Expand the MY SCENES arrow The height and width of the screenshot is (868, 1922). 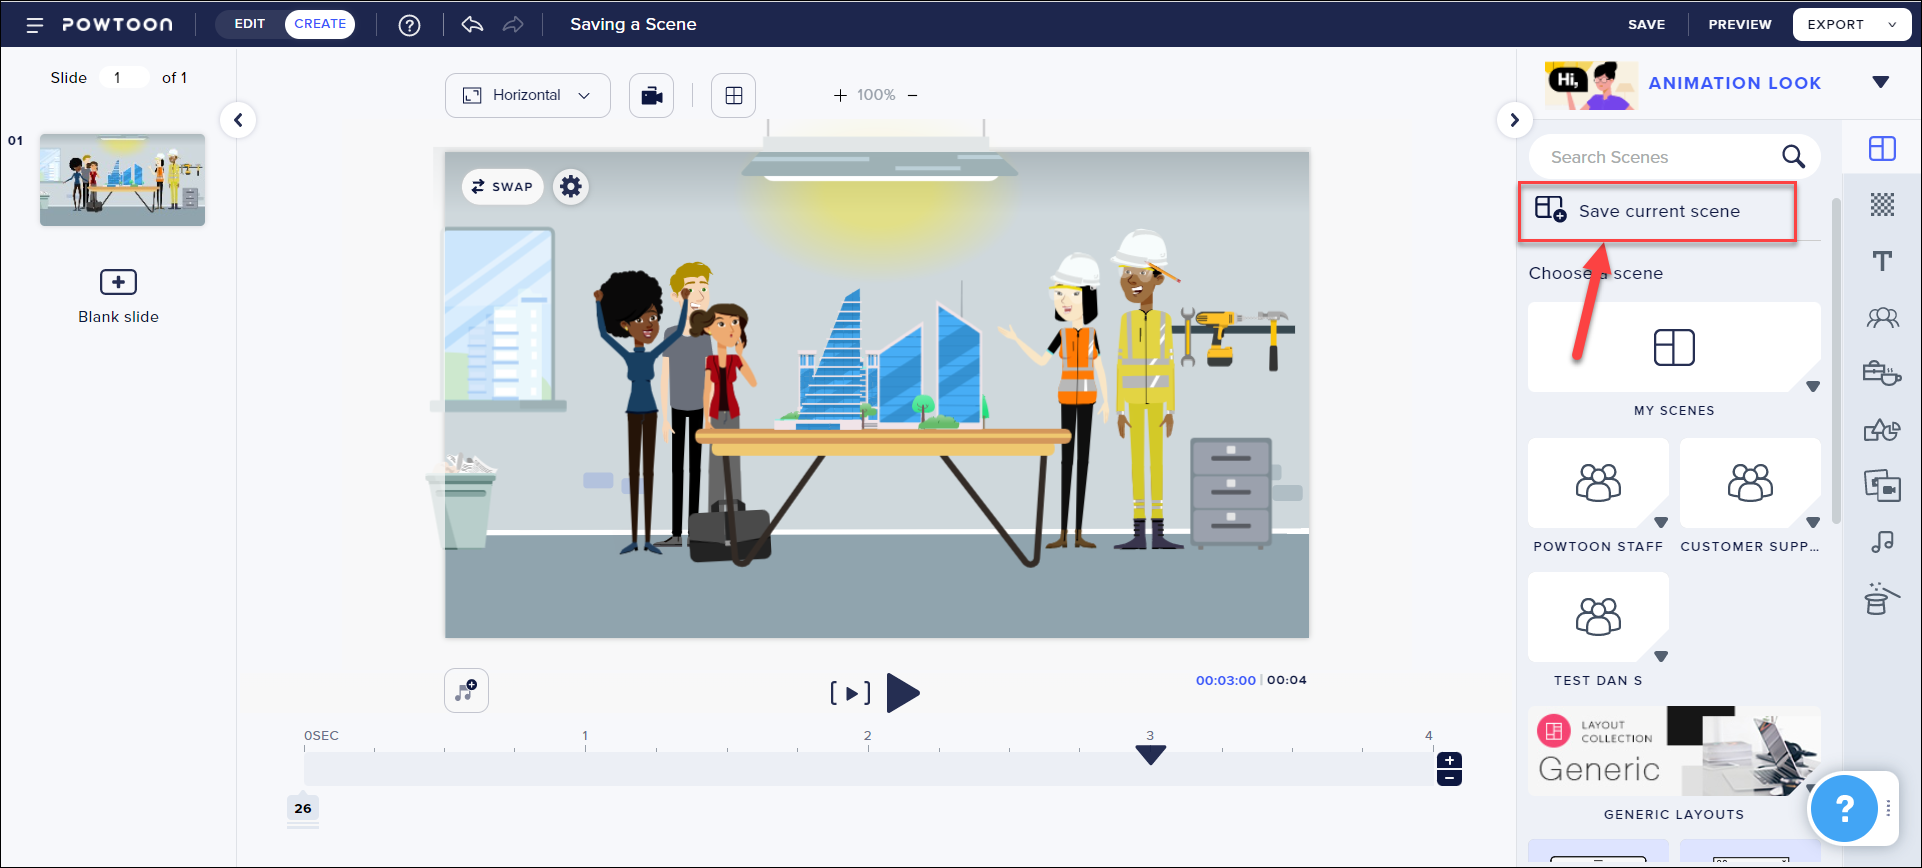(1813, 386)
